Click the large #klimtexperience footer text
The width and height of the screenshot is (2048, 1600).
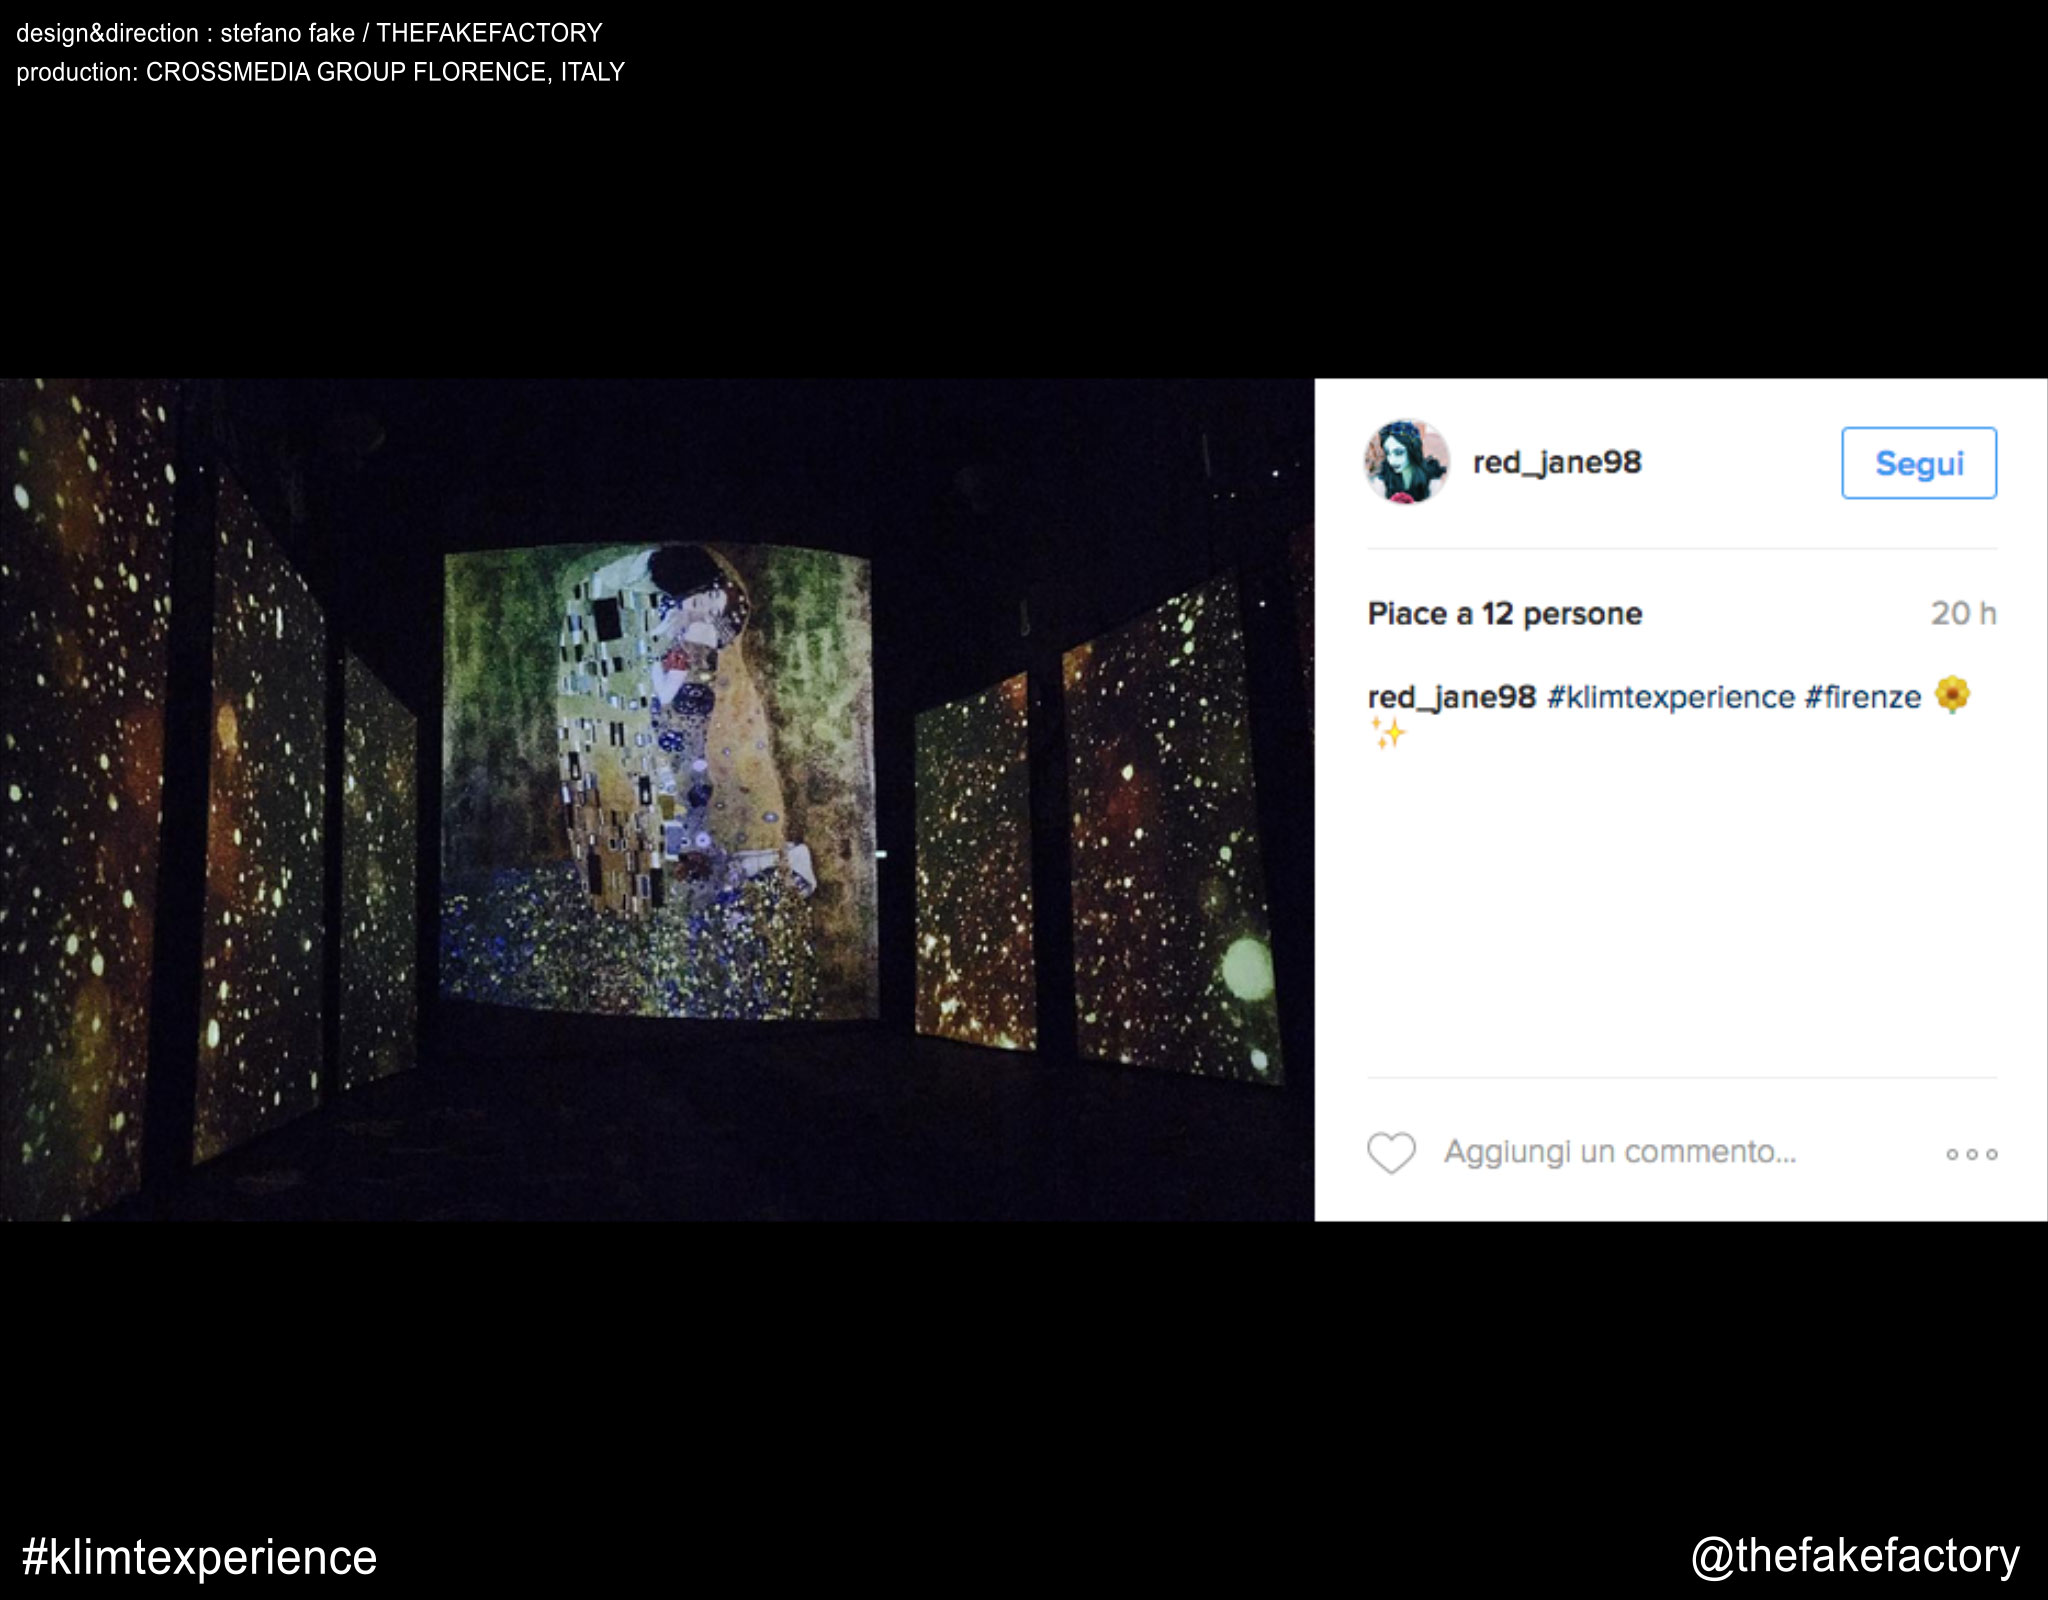[200, 1557]
